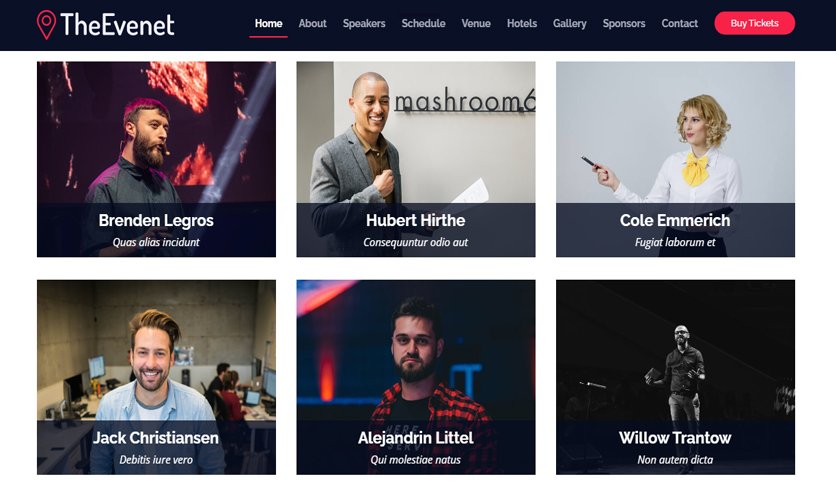View Jack Christiansen speaker card
Screen dimensions: 836x484
point(156,377)
